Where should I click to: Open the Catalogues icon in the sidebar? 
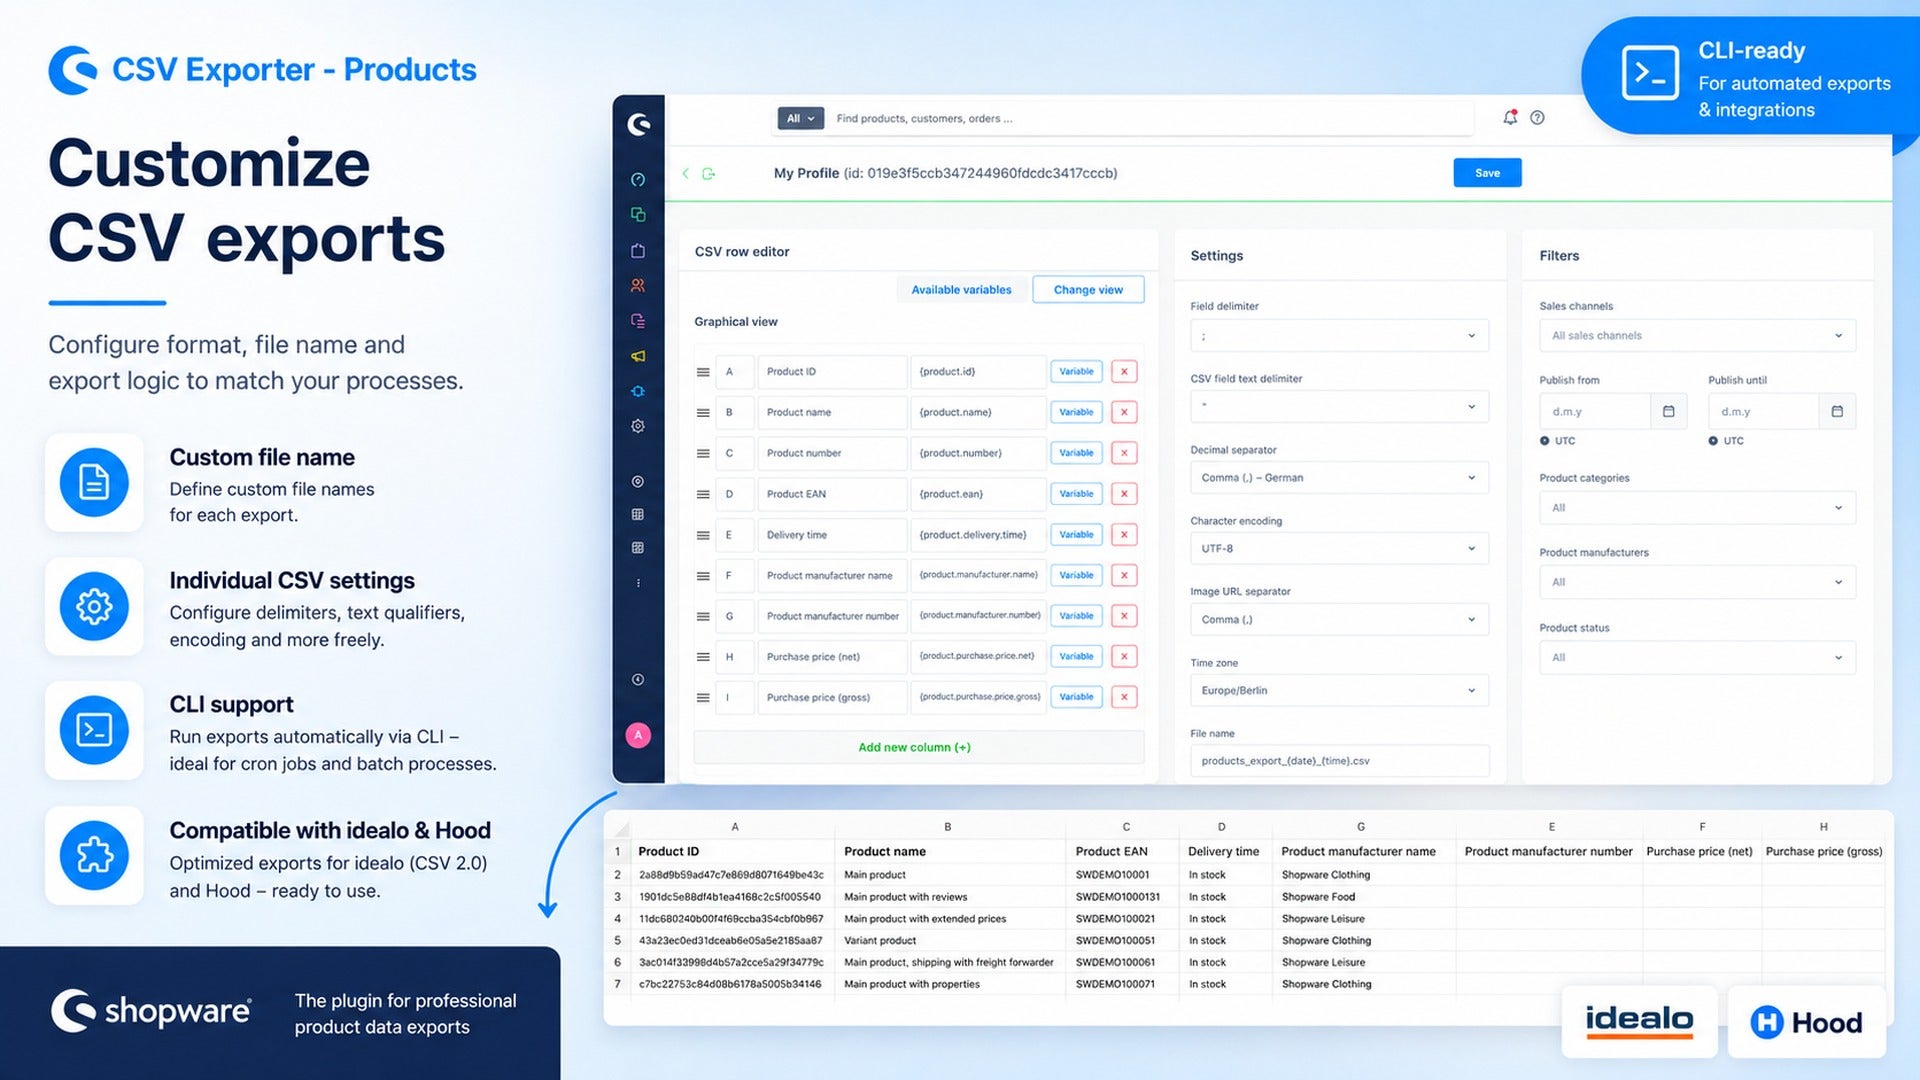(x=638, y=215)
